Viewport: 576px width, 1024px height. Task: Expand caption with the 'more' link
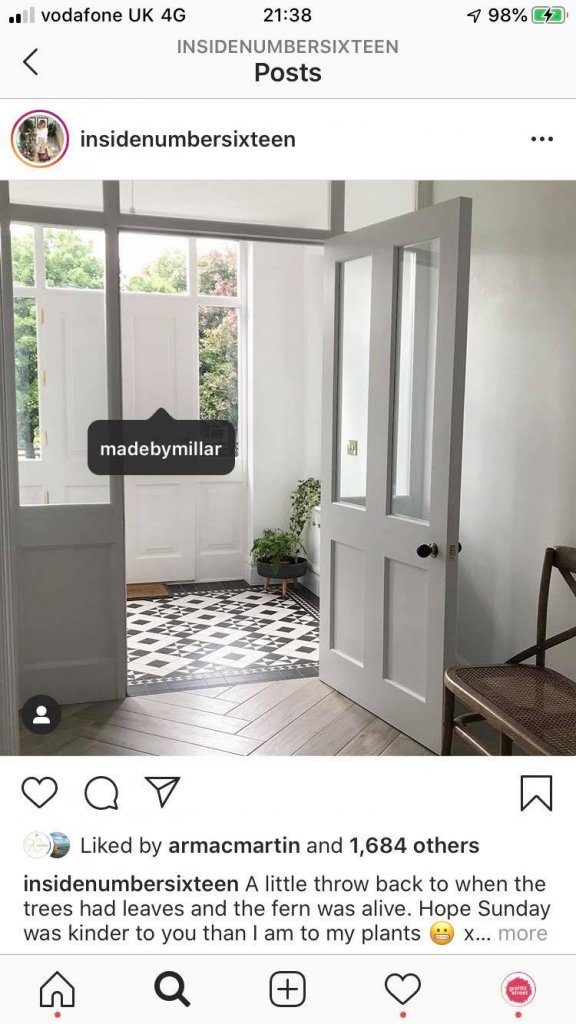coord(522,933)
